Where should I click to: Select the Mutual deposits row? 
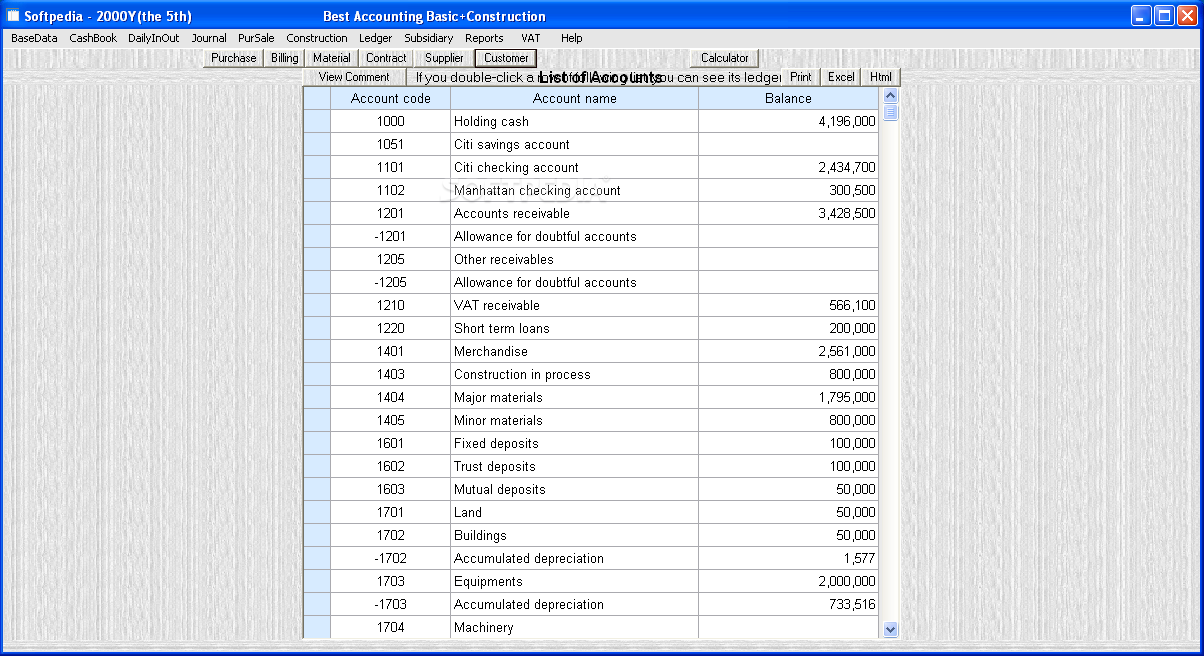tap(591, 490)
